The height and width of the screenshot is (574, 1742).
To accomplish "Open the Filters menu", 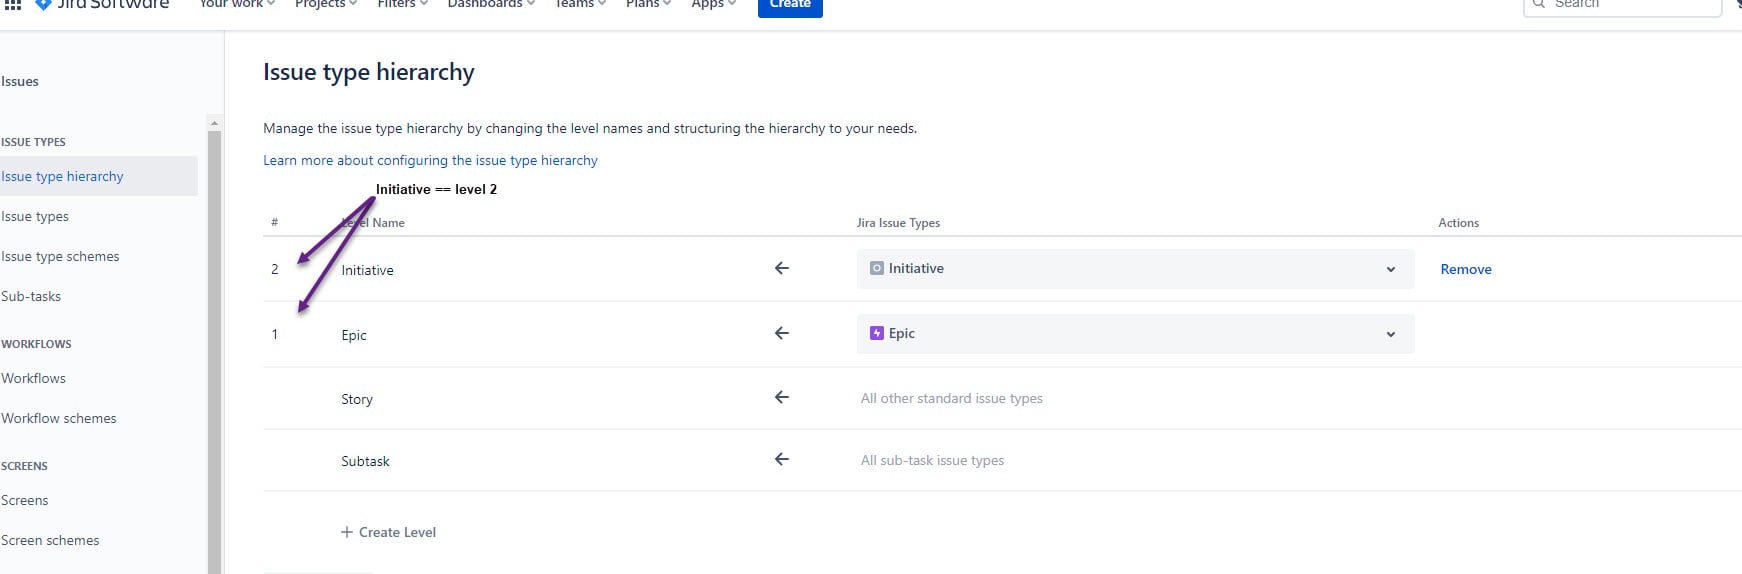I will pyautogui.click(x=402, y=4).
